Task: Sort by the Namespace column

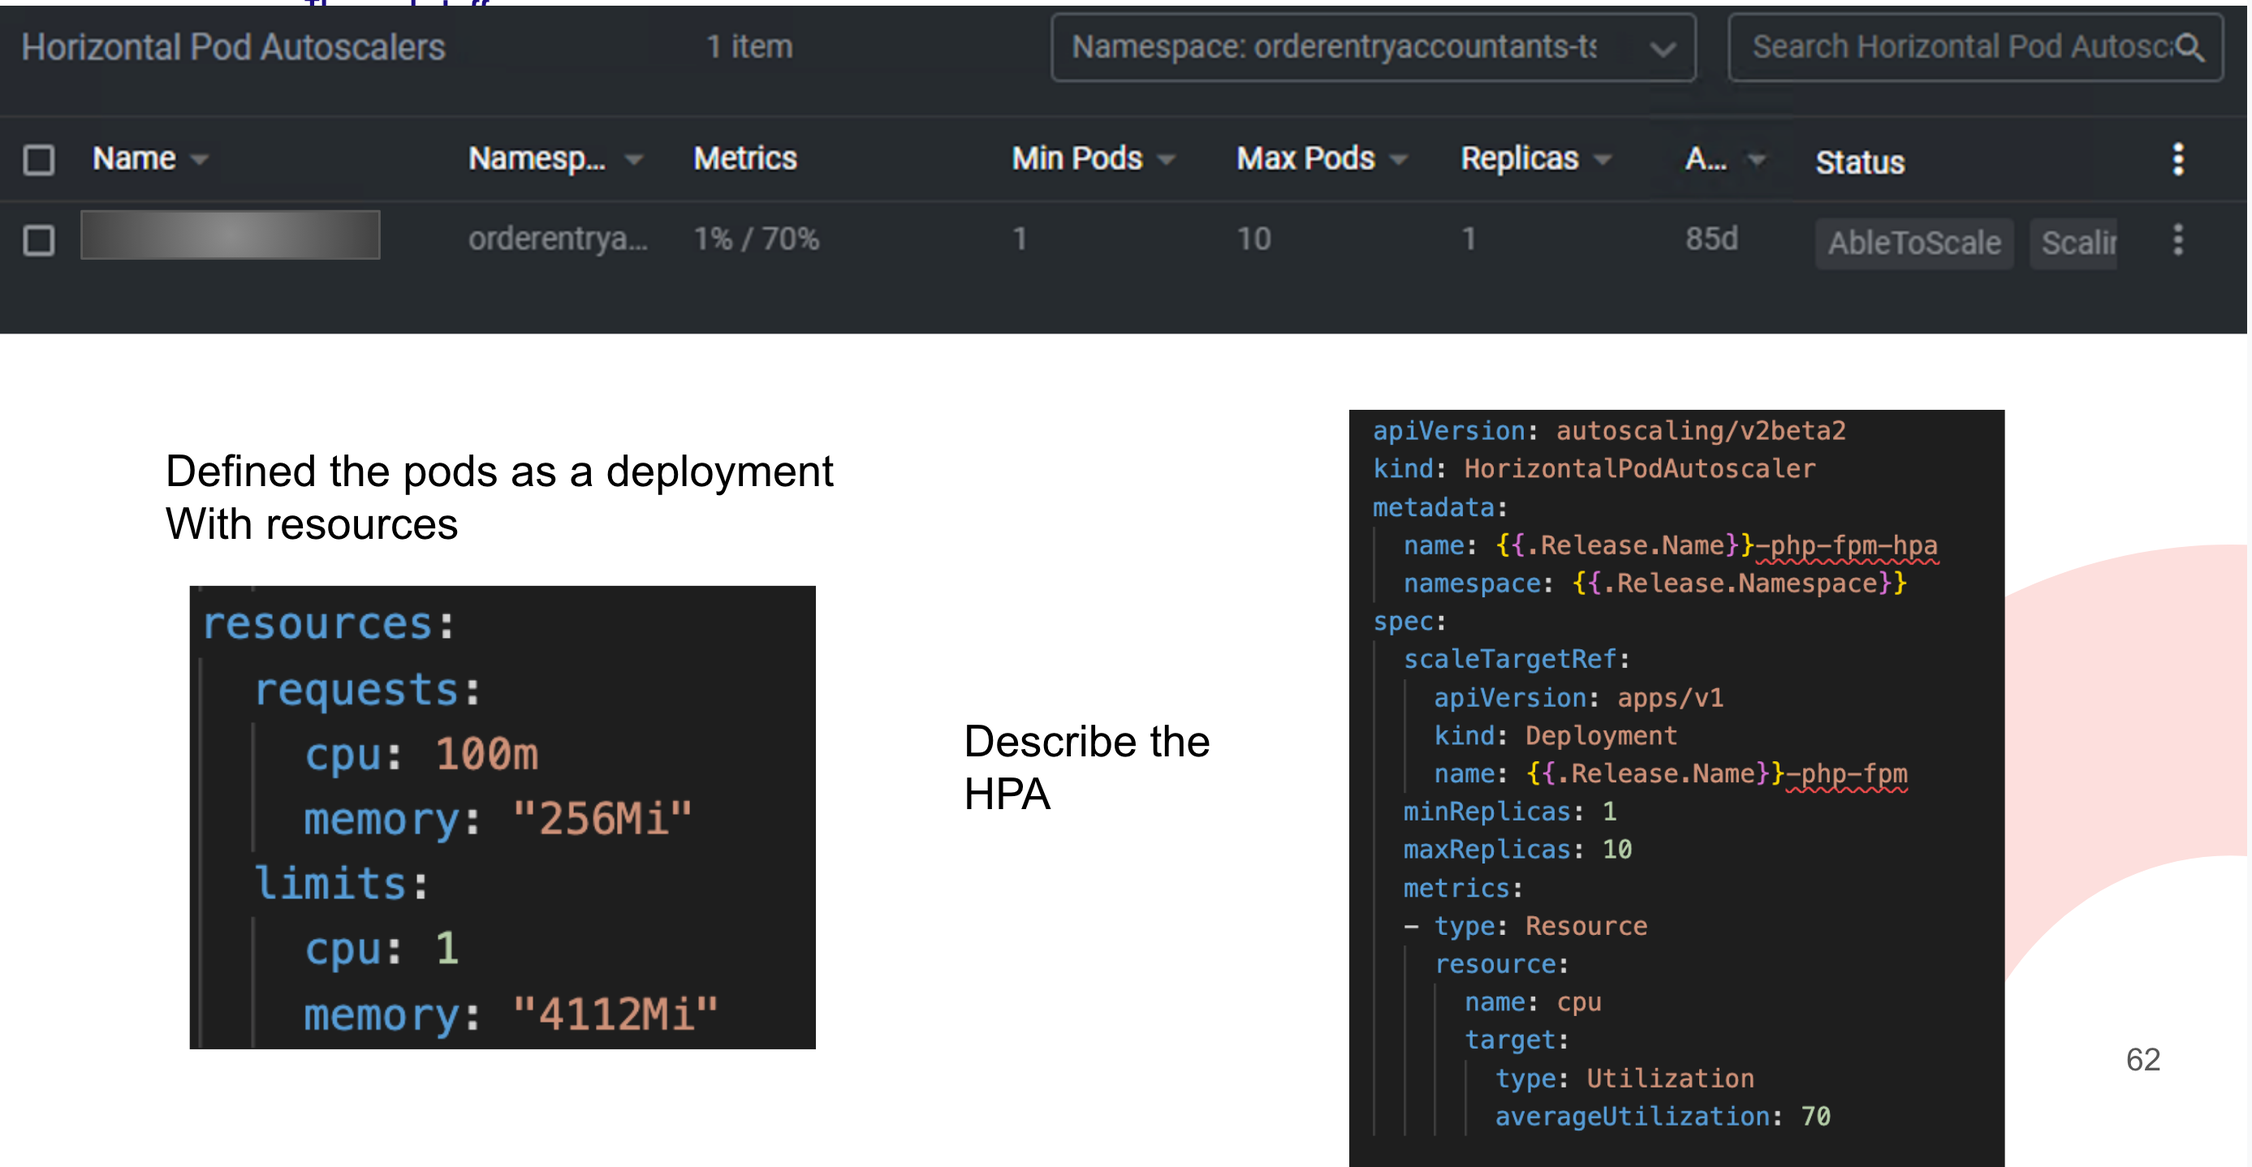Action: (555, 159)
